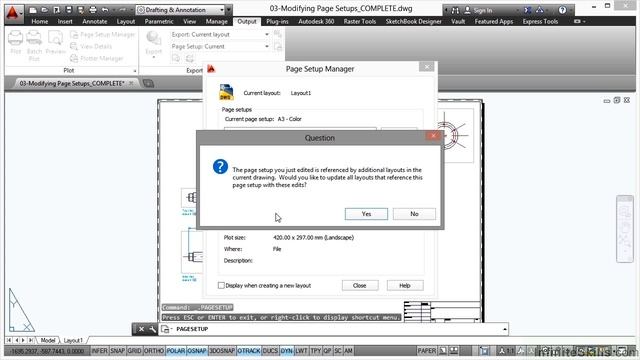Open the Express Tools ribbon tab
Image resolution: width=640 pixels, height=360 pixels.
tap(540, 21)
